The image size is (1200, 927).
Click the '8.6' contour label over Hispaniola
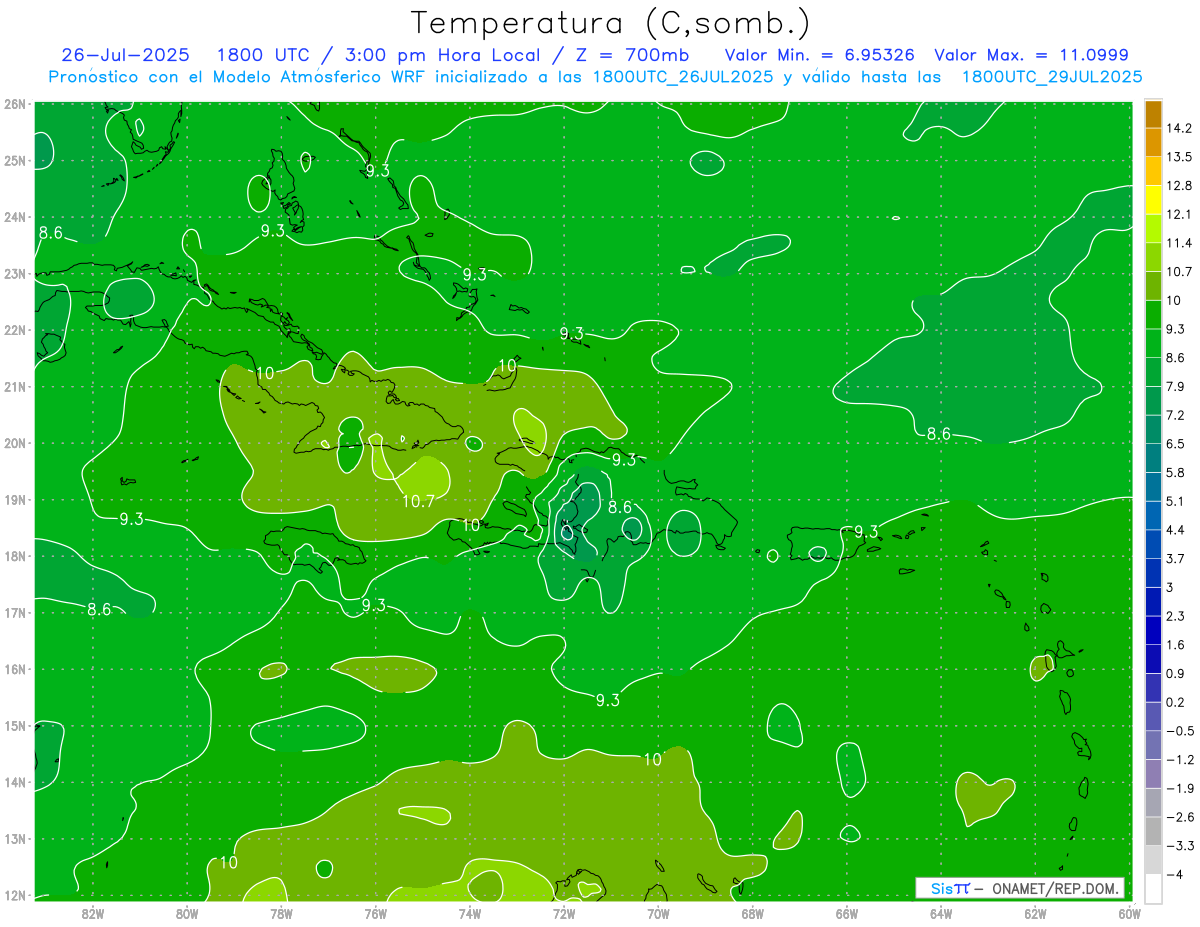coord(620,507)
